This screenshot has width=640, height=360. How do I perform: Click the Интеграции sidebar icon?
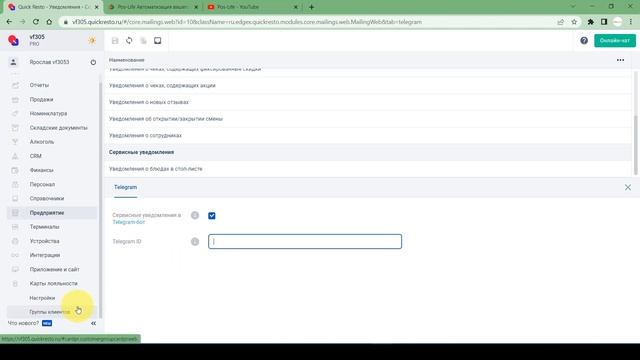(15, 255)
